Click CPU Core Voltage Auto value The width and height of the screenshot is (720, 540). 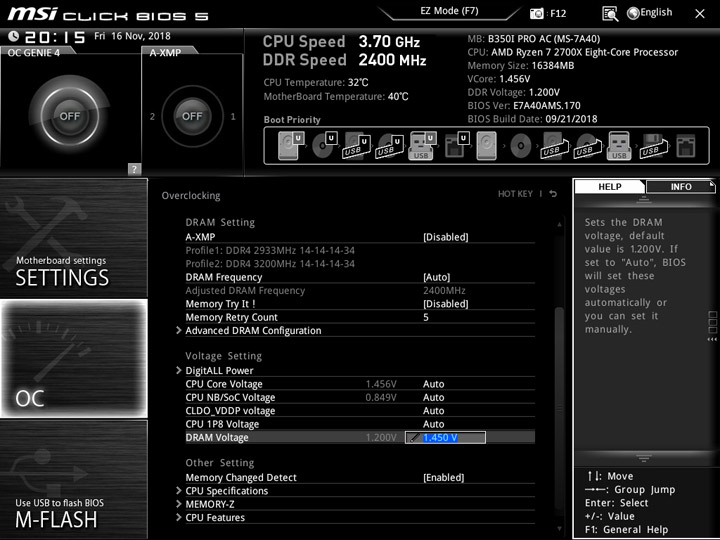433,384
